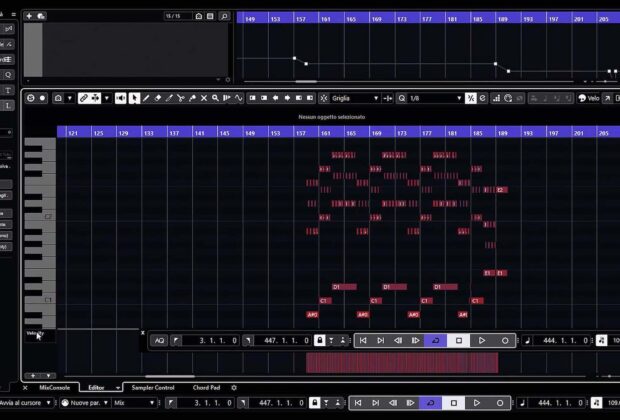Click the search magnifier above track list

pyautogui.click(x=224, y=16)
